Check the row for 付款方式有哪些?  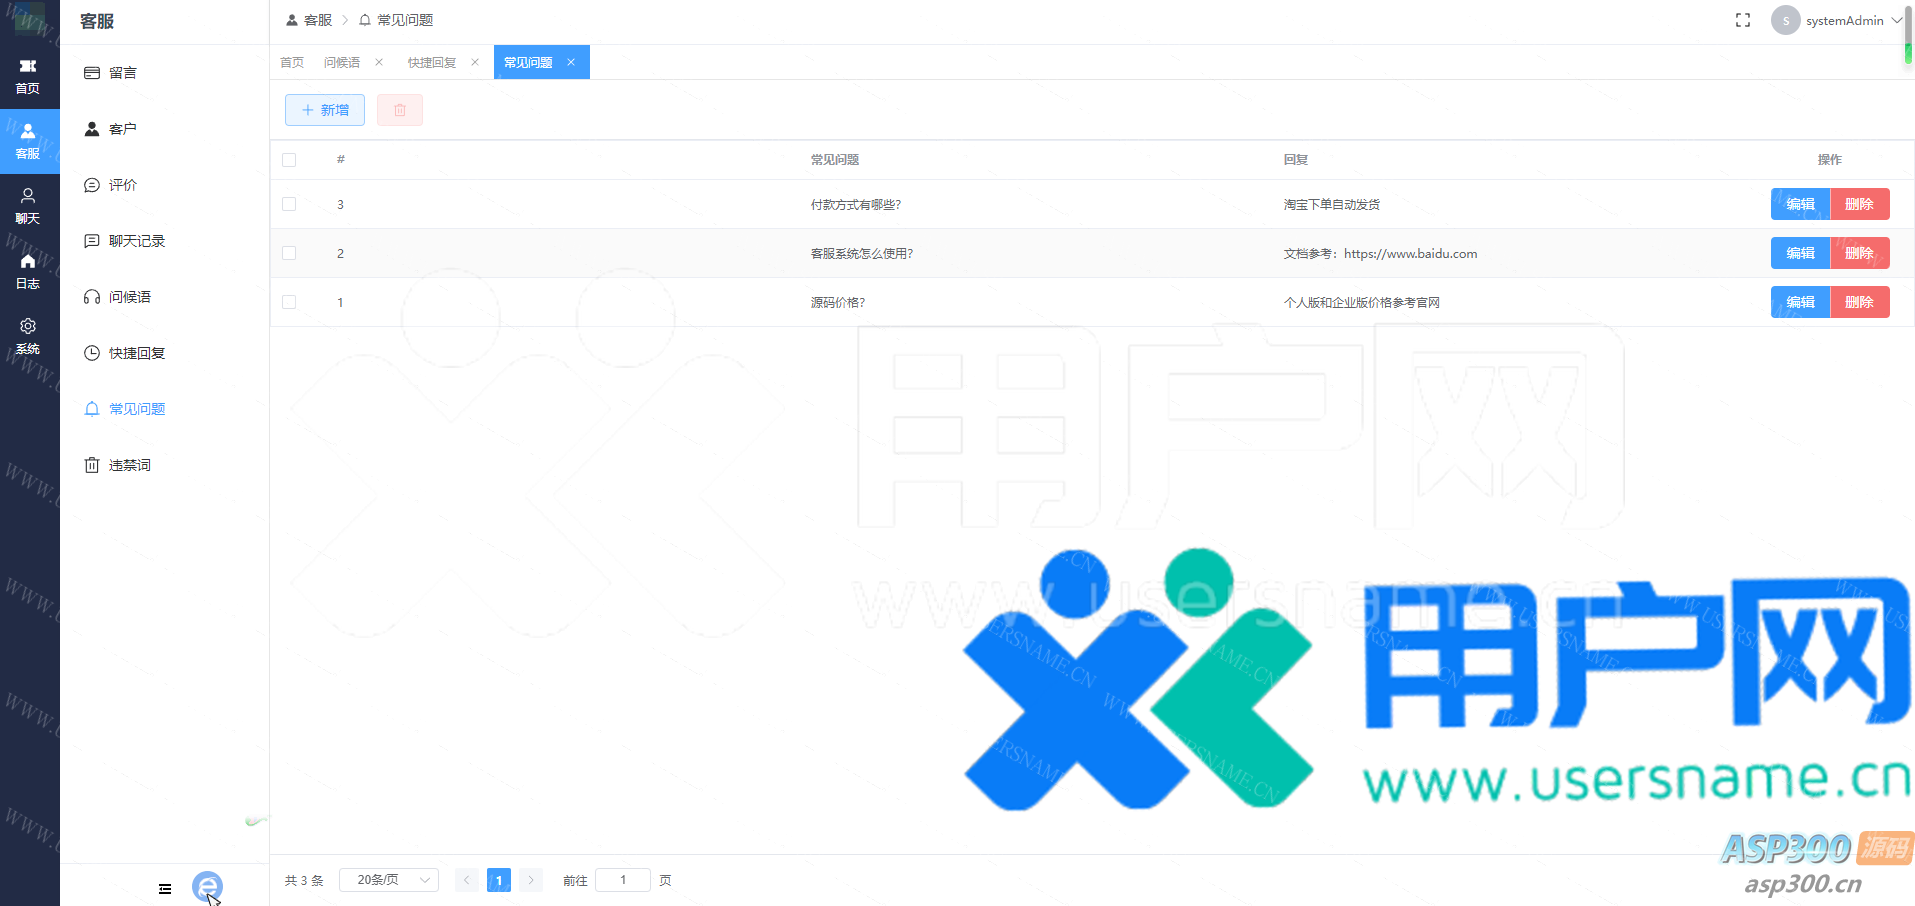pos(289,204)
